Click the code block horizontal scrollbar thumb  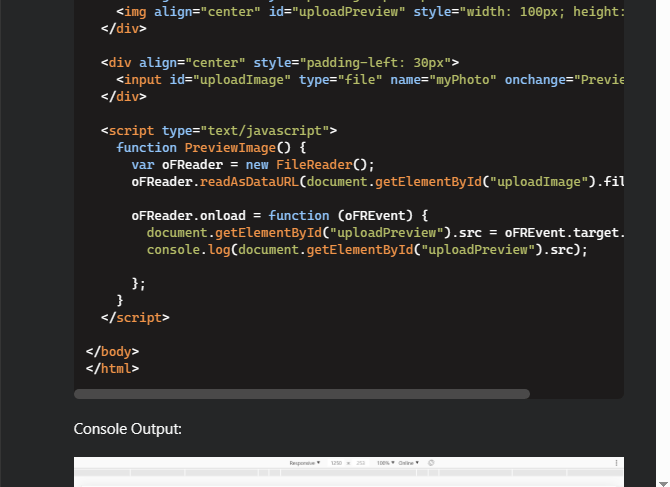[302, 394]
